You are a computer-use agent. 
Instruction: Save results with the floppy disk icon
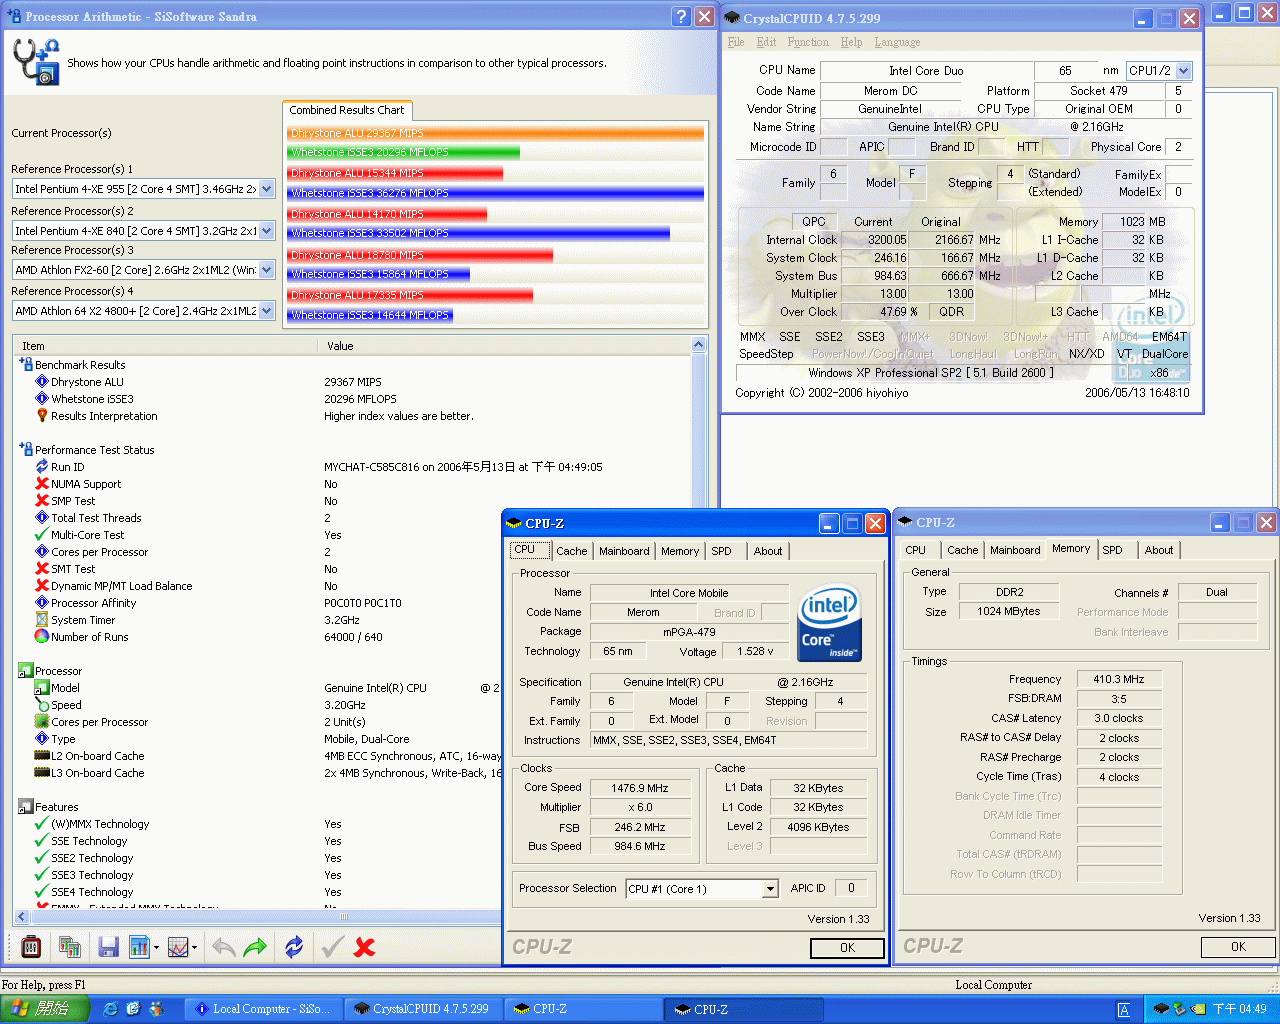pyautogui.click(x=109, y=946)
